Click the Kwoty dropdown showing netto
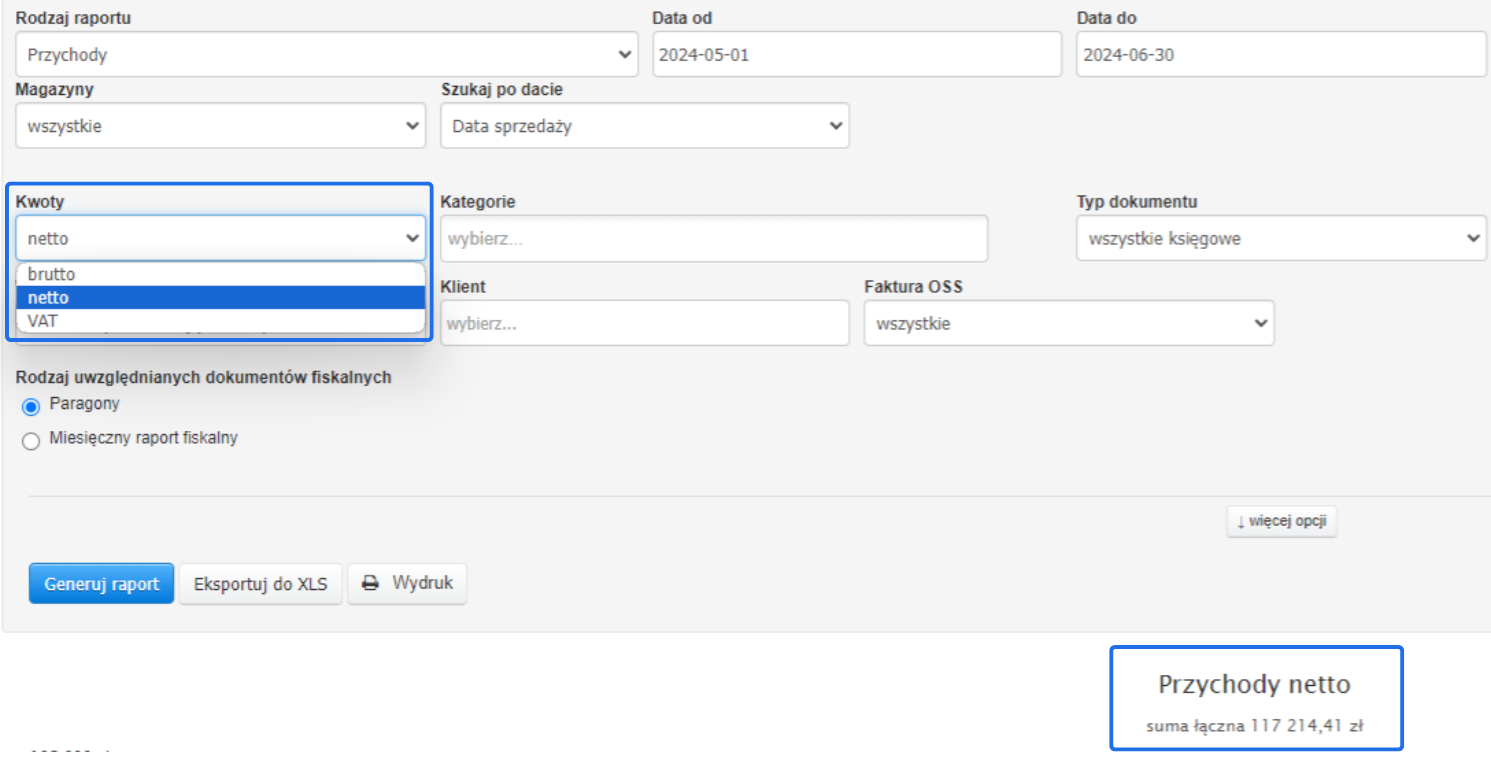 [220, 239]
